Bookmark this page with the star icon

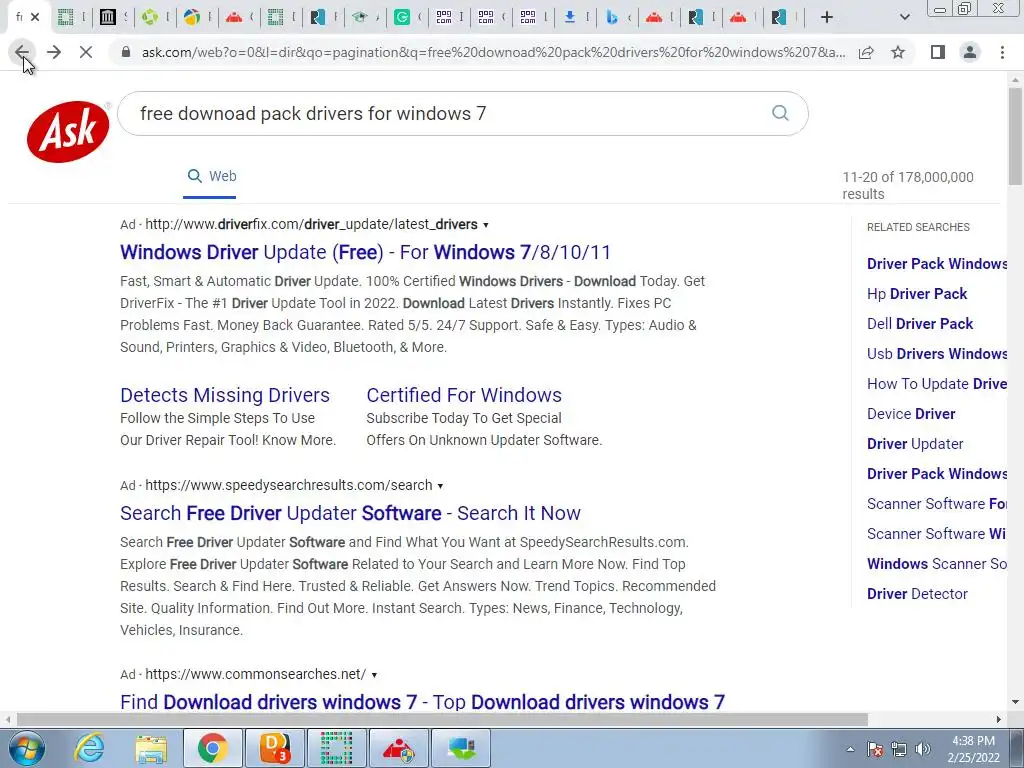(898, 52)
